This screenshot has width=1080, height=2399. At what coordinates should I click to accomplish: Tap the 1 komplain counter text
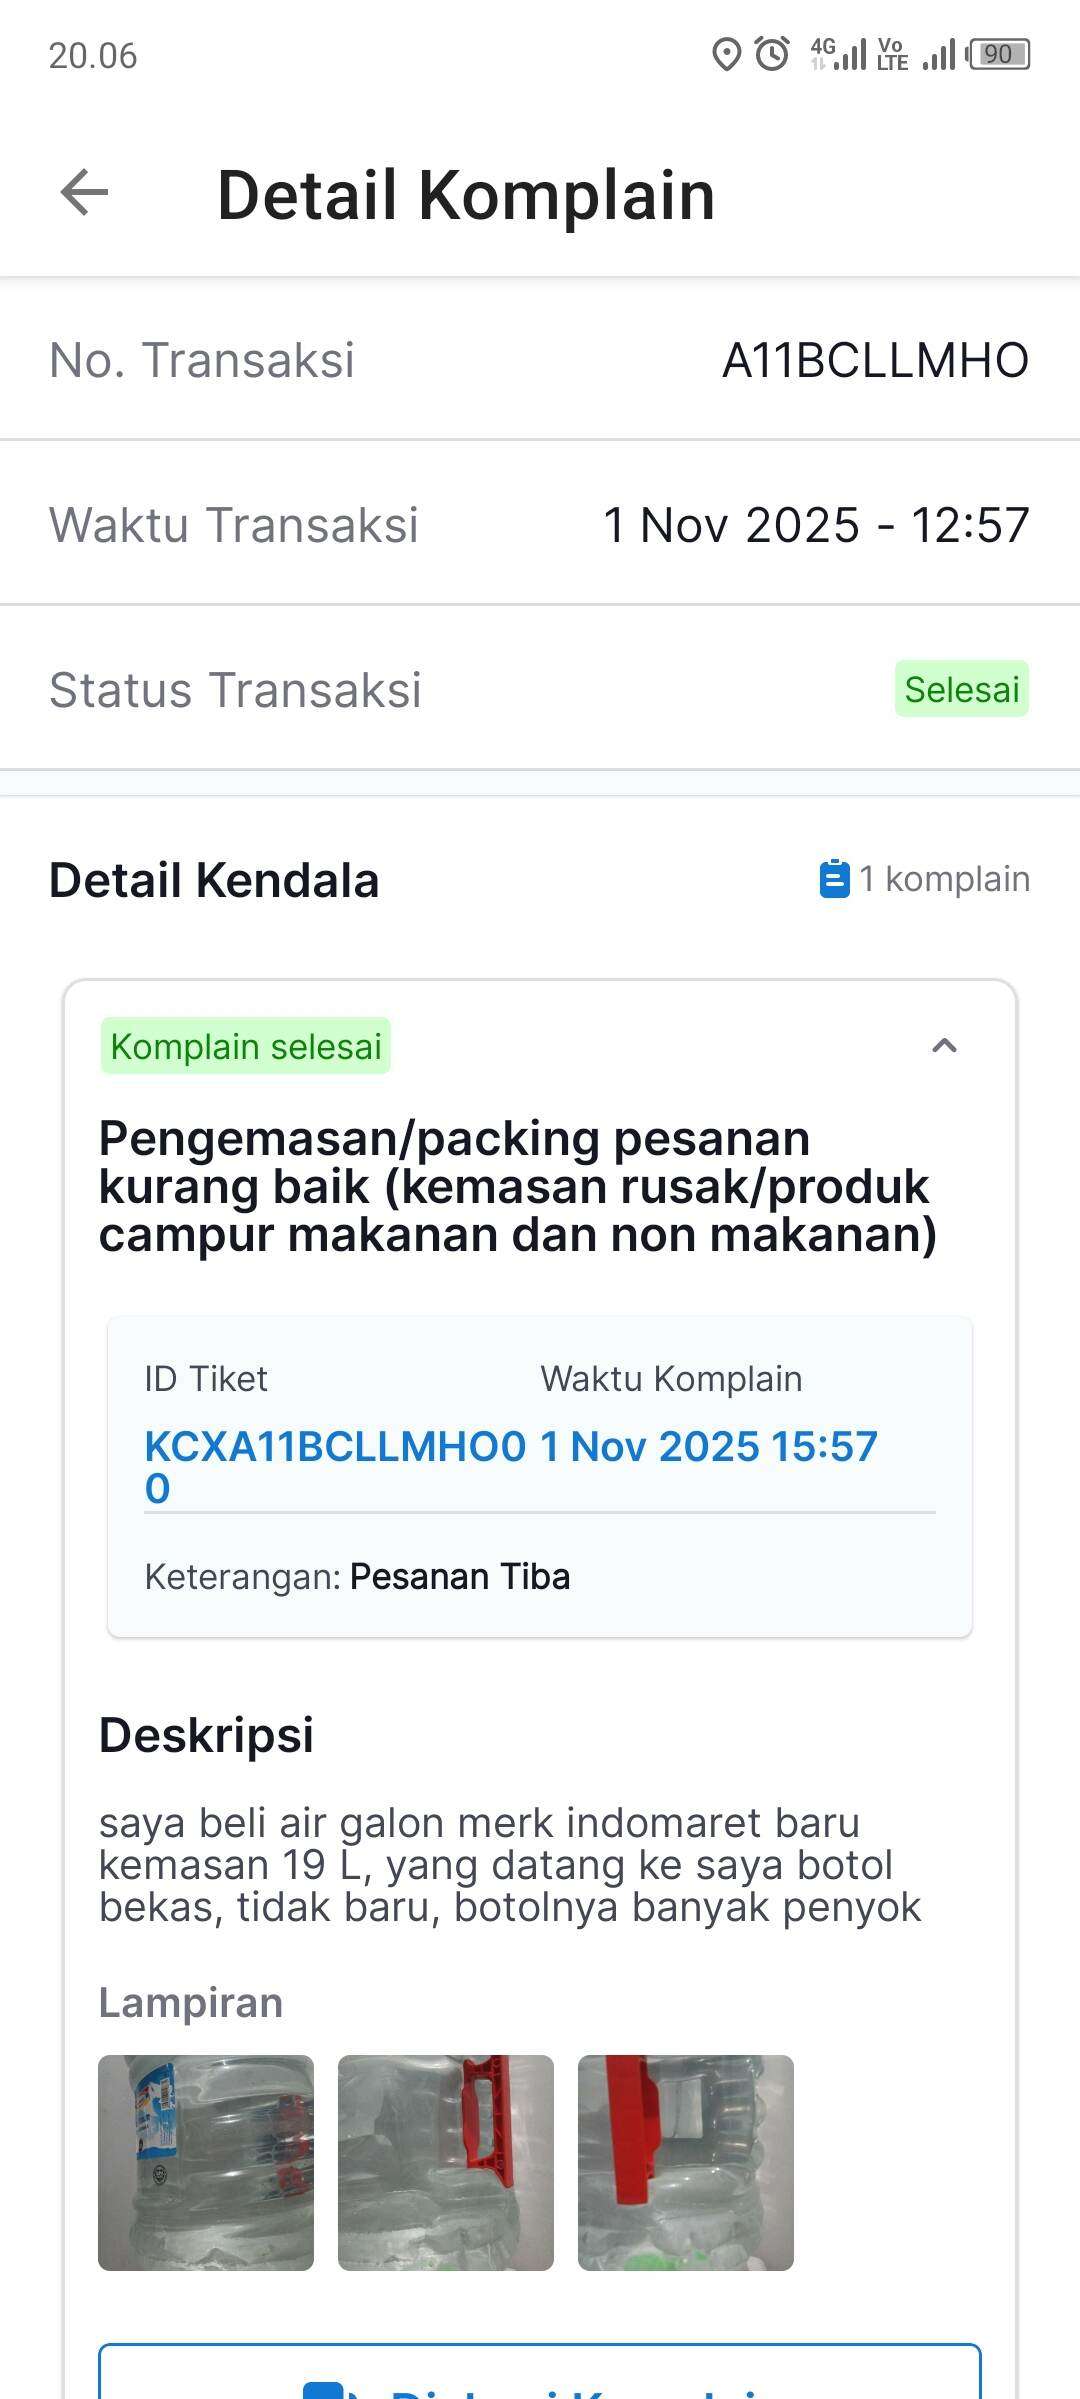pyautogui.click(x=943, y=879)
